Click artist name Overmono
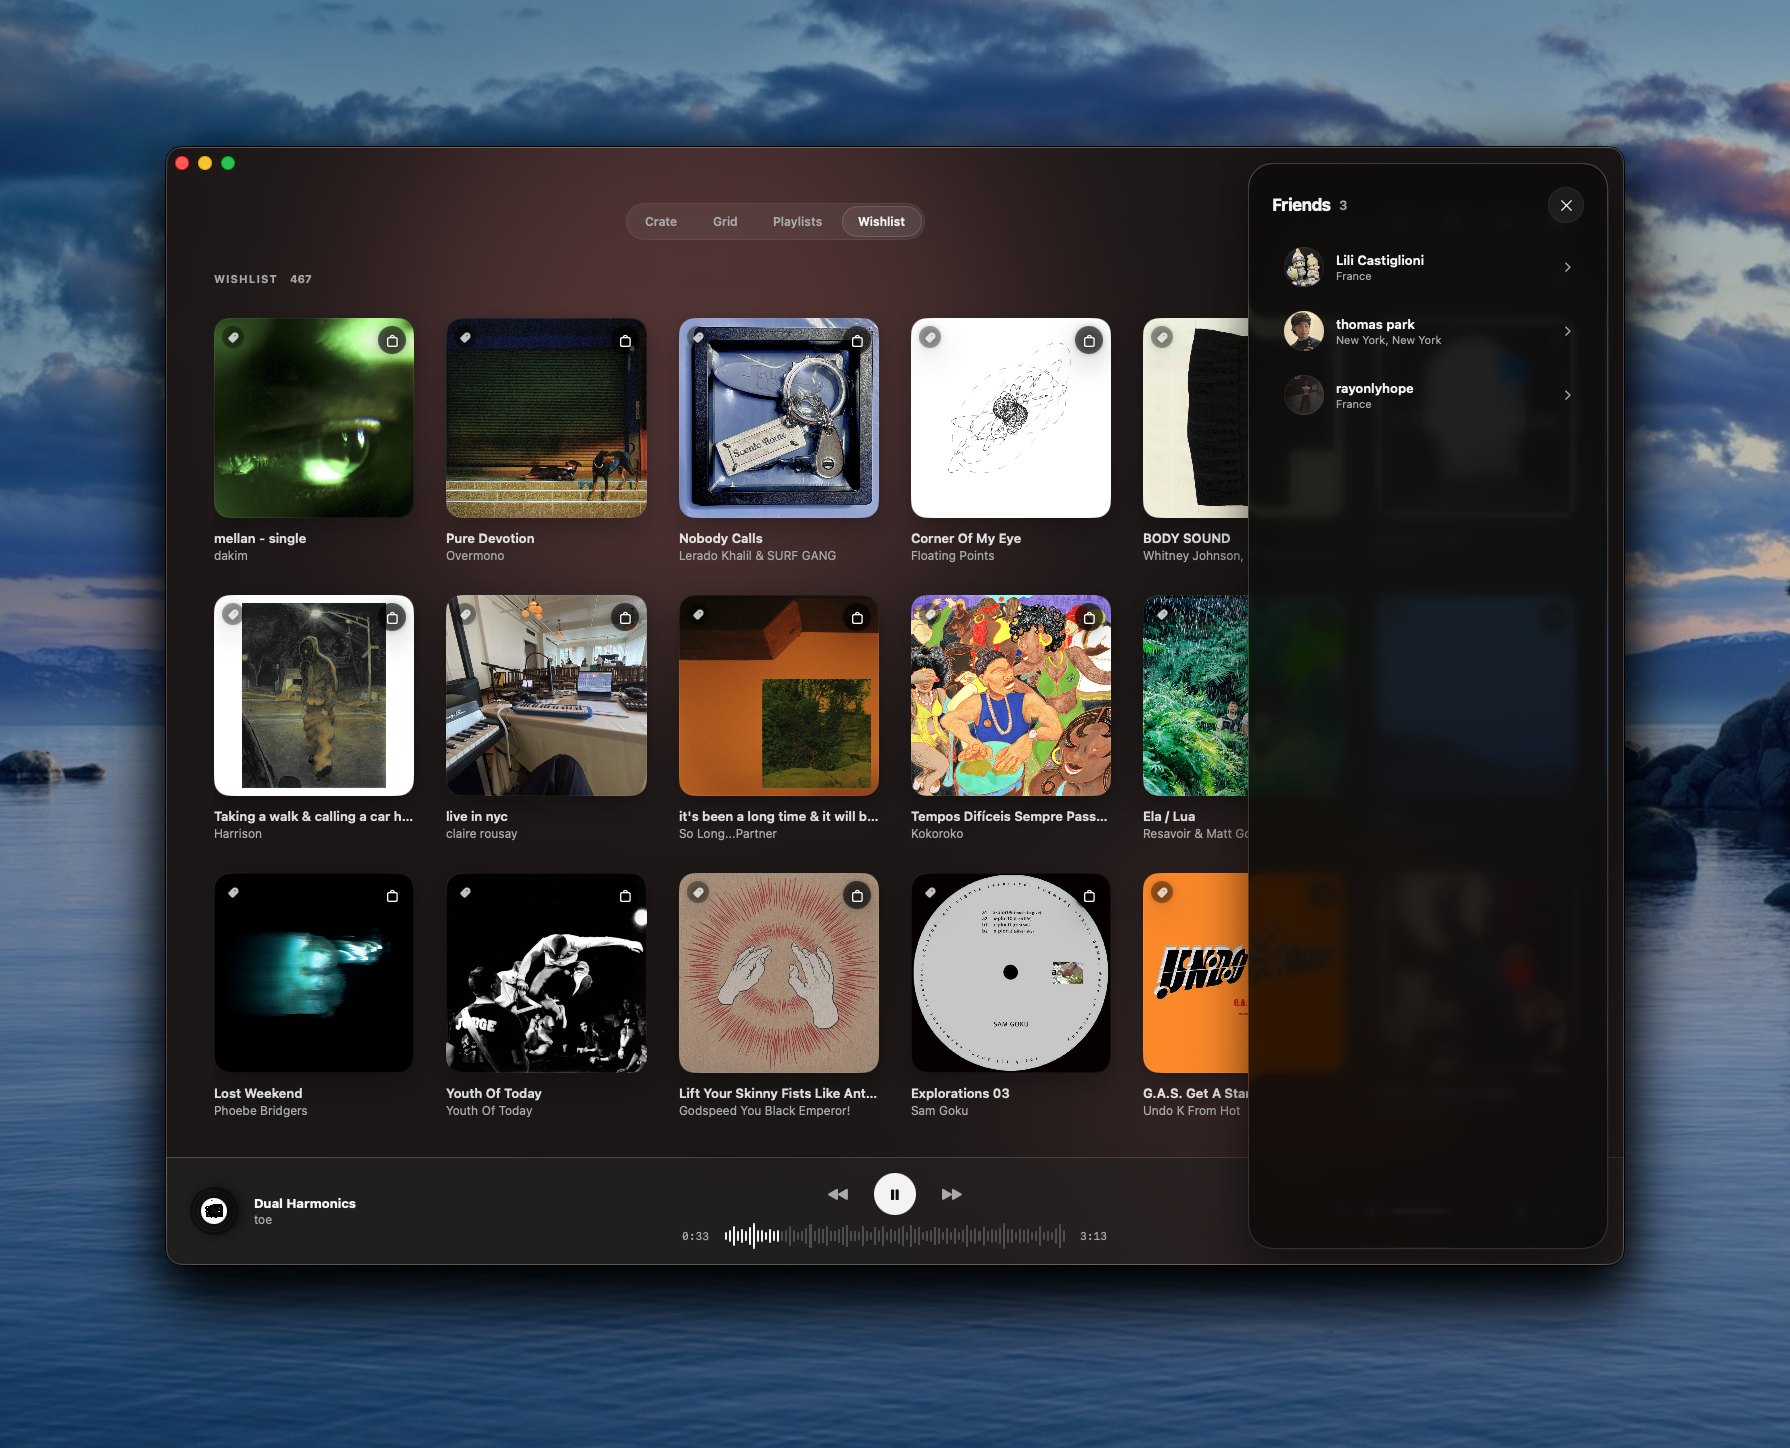1790x1448 pixels. coord(475,556)
